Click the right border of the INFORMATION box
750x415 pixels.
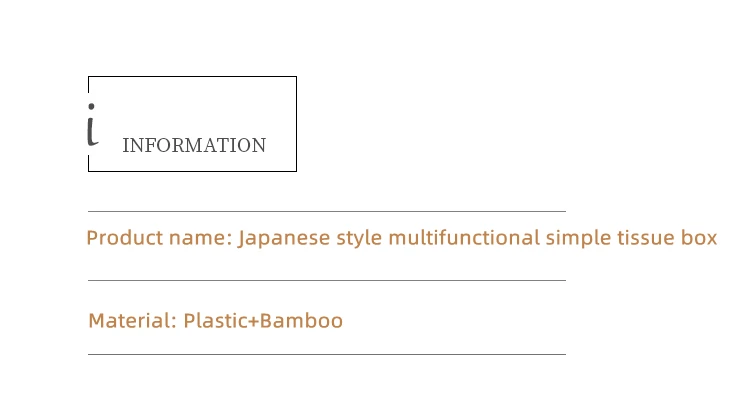tap(296, 124)
